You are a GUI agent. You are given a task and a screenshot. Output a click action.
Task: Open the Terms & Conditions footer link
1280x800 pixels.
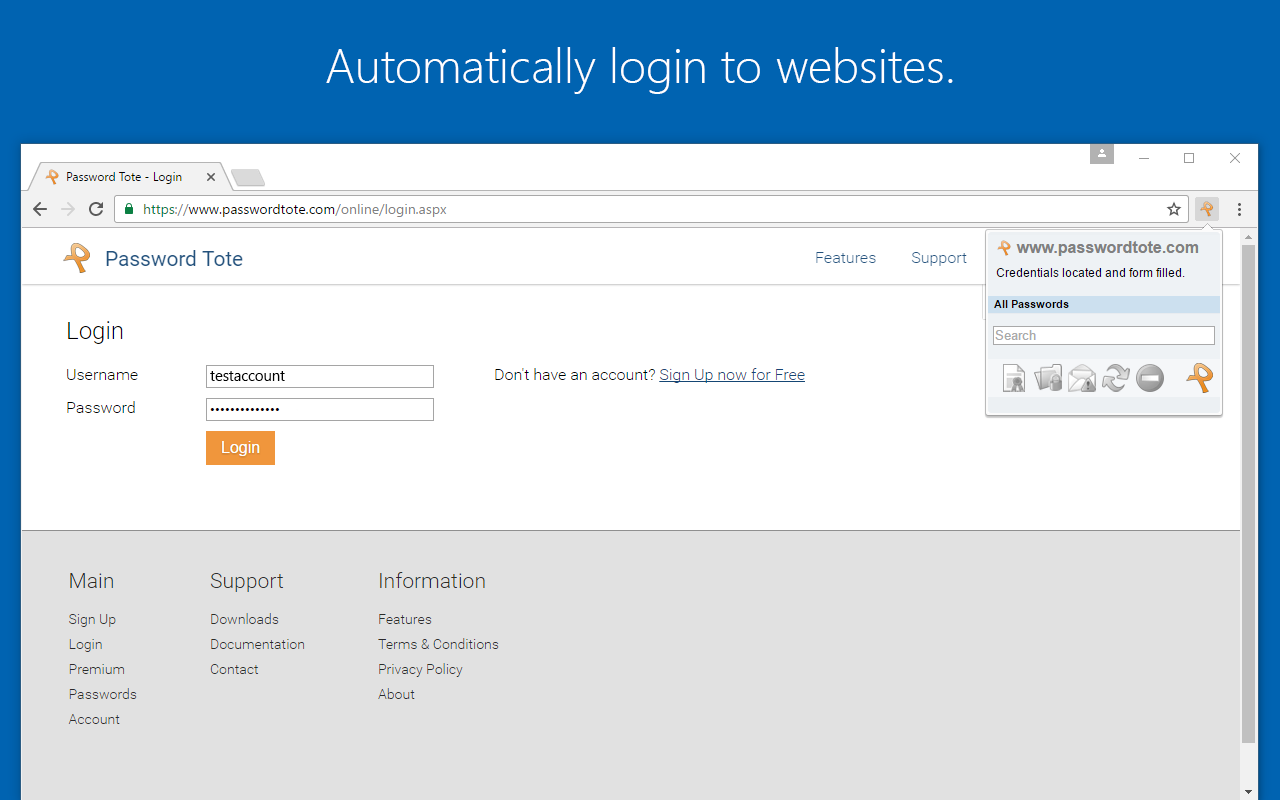coord(438,644)
